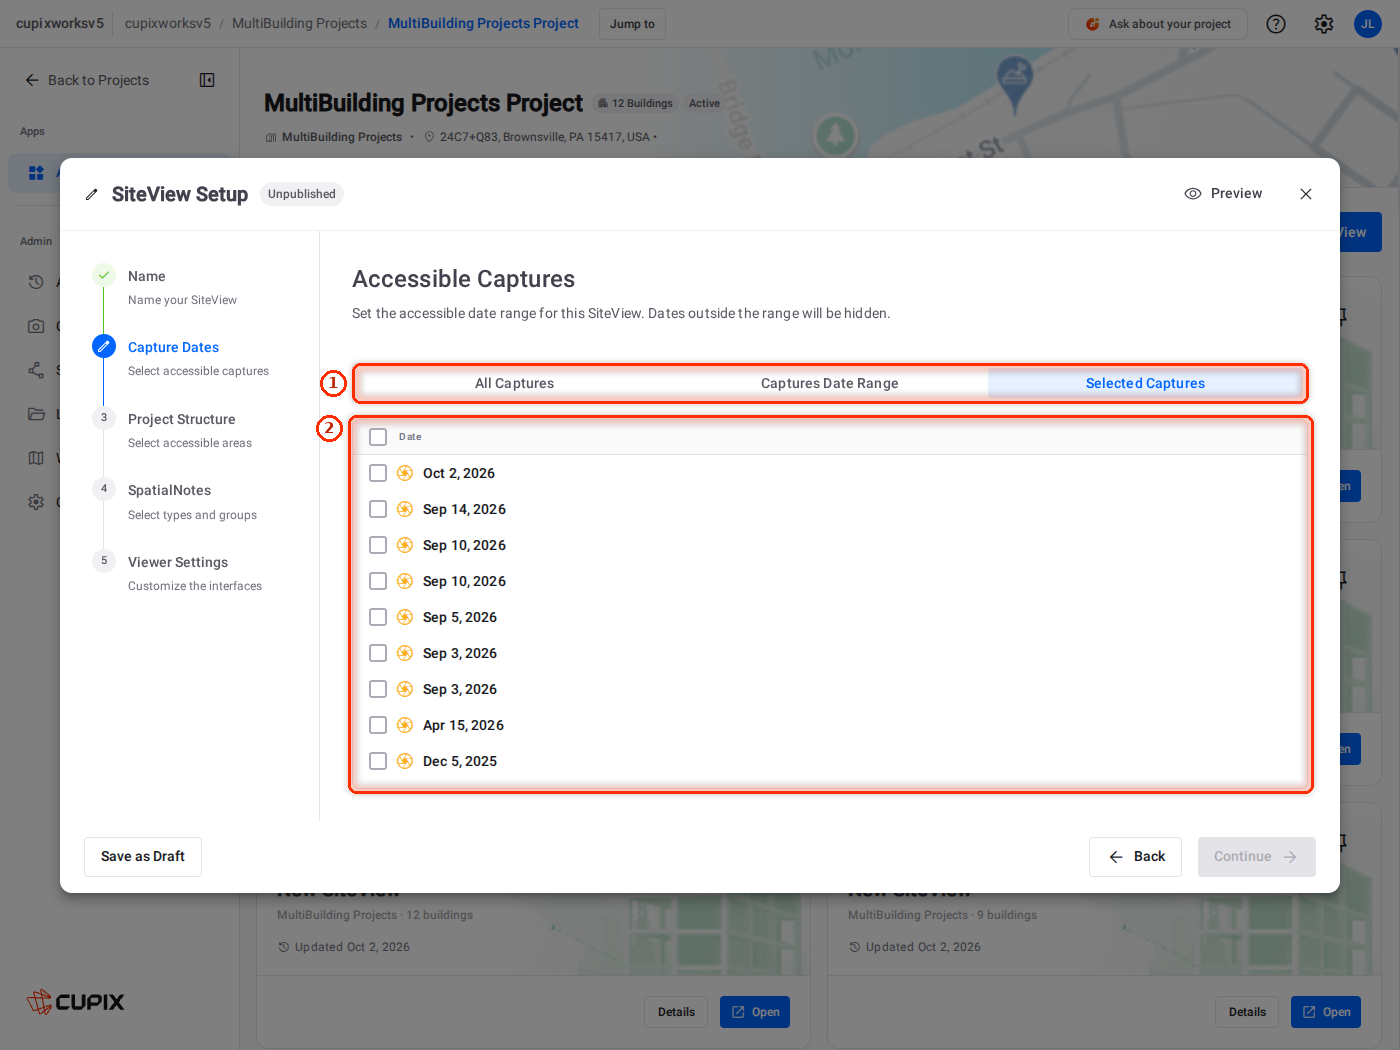The height and width of the screenshot is (1050, 1400).
Task: Click the capture icon next to Oct 2, 2026
Action: 405,473
